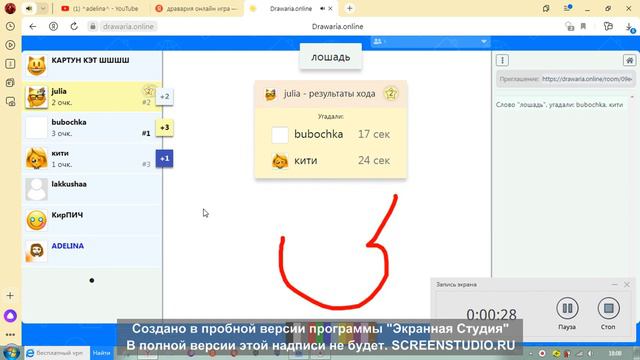Click the Найти button on the taskbar
Viewport: 640px width, 360px height.
click(x=101, y=353)
